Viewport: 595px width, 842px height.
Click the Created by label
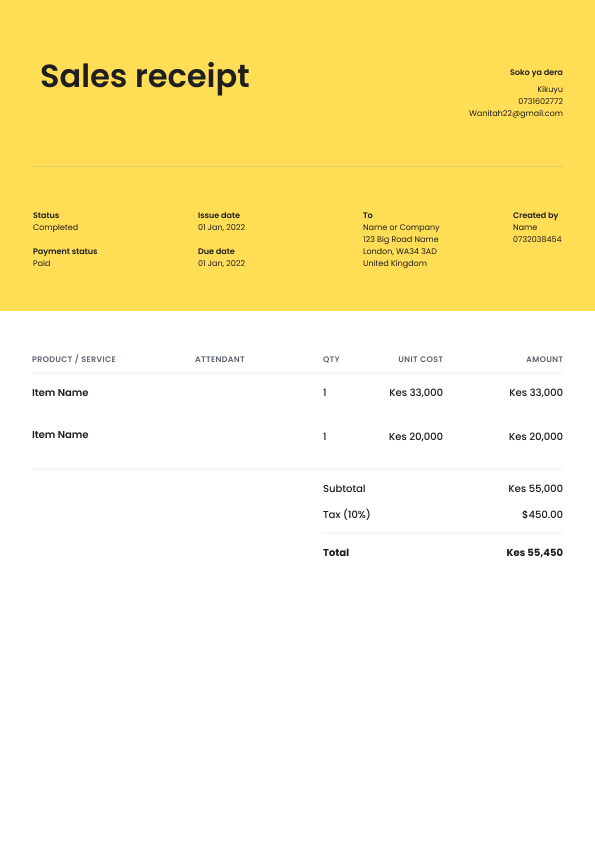(535, 215)
